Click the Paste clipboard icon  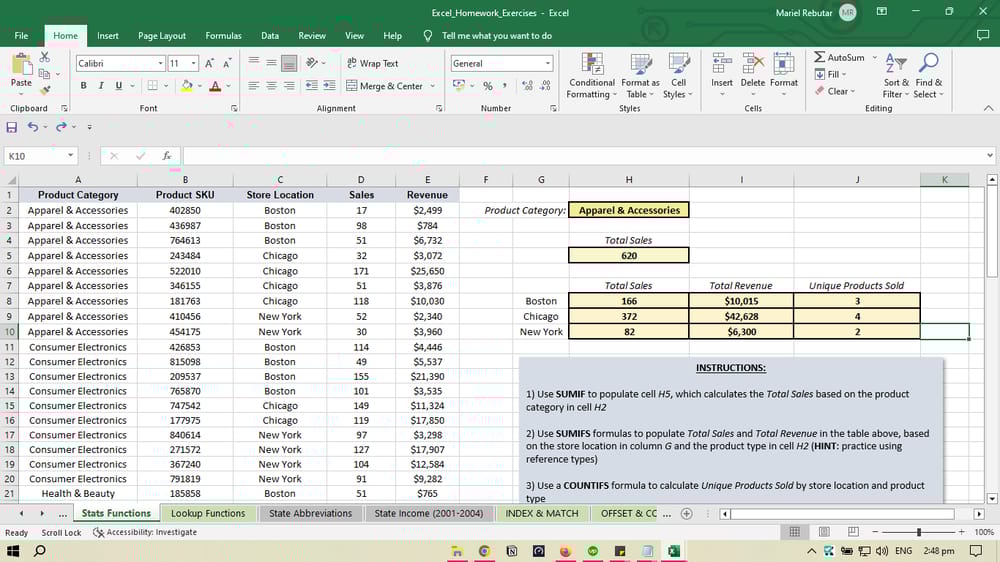21,65
